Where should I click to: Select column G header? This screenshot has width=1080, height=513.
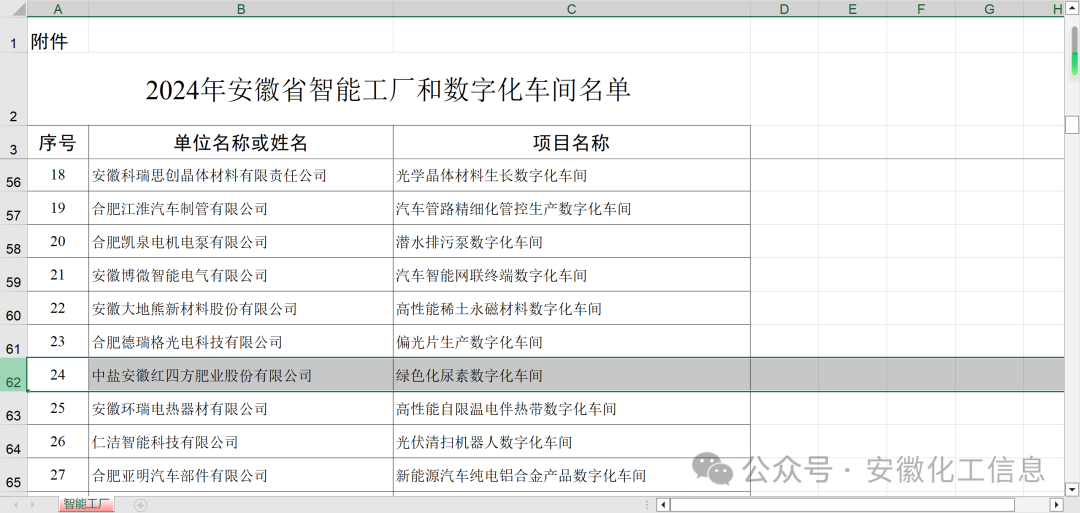[989, 8]
